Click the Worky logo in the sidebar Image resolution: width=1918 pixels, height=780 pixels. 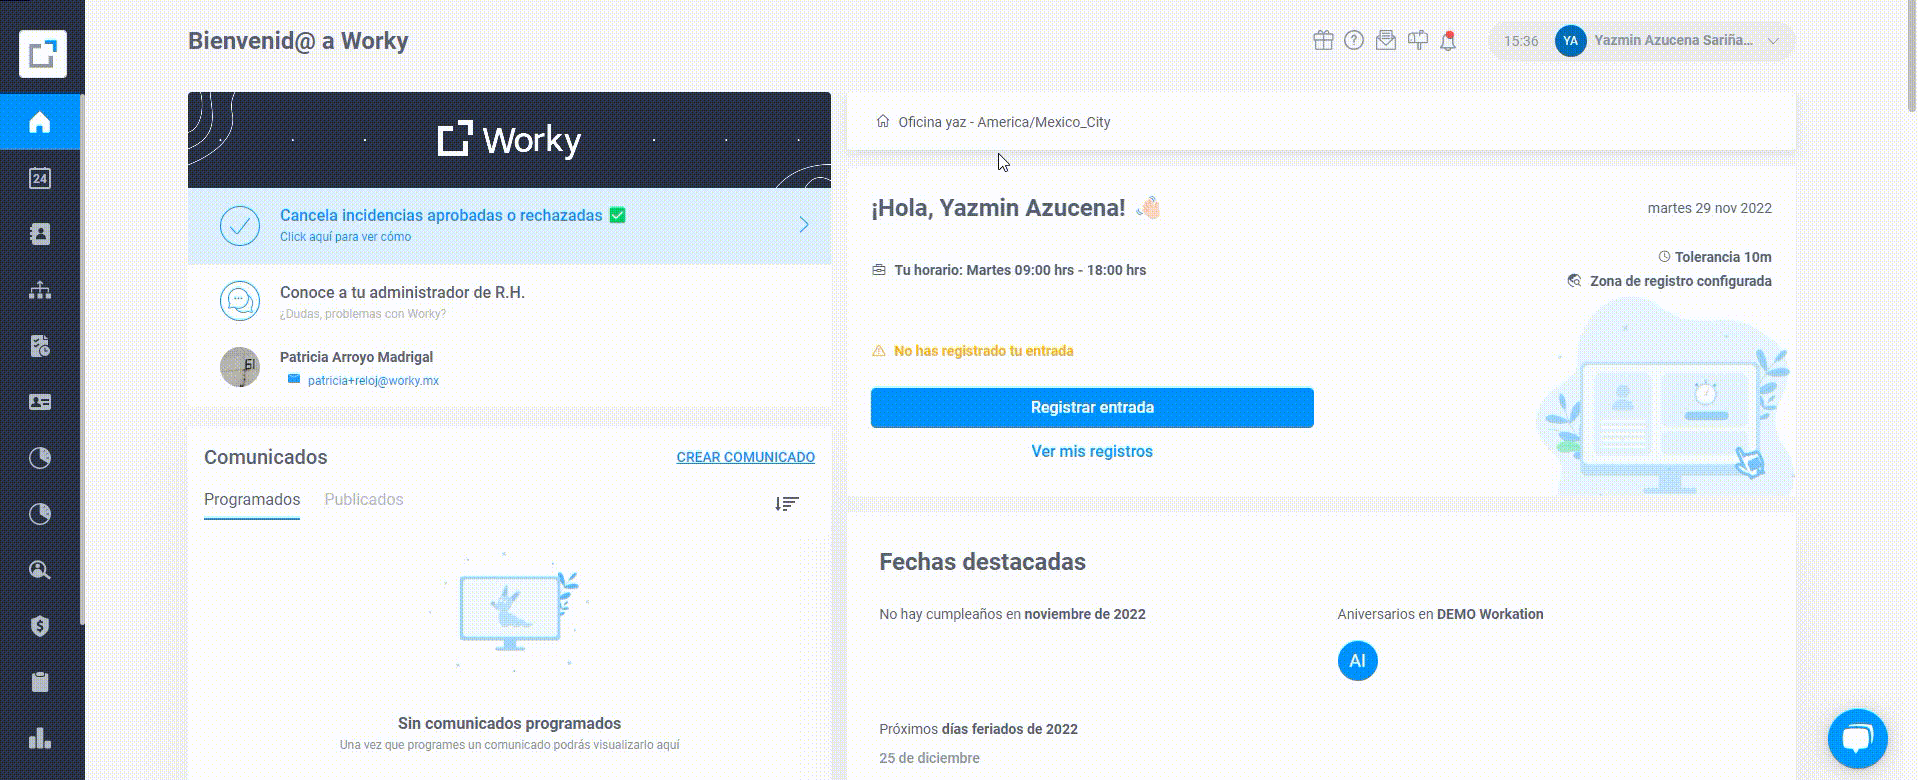pos(42,53)
